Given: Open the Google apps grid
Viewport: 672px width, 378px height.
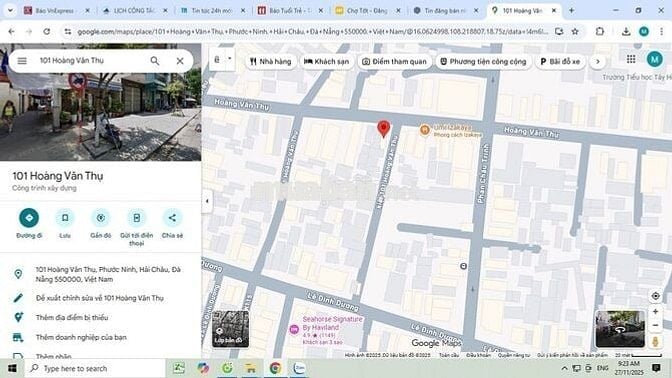Looking at the screenshot, I should click(x=631, y=59).
